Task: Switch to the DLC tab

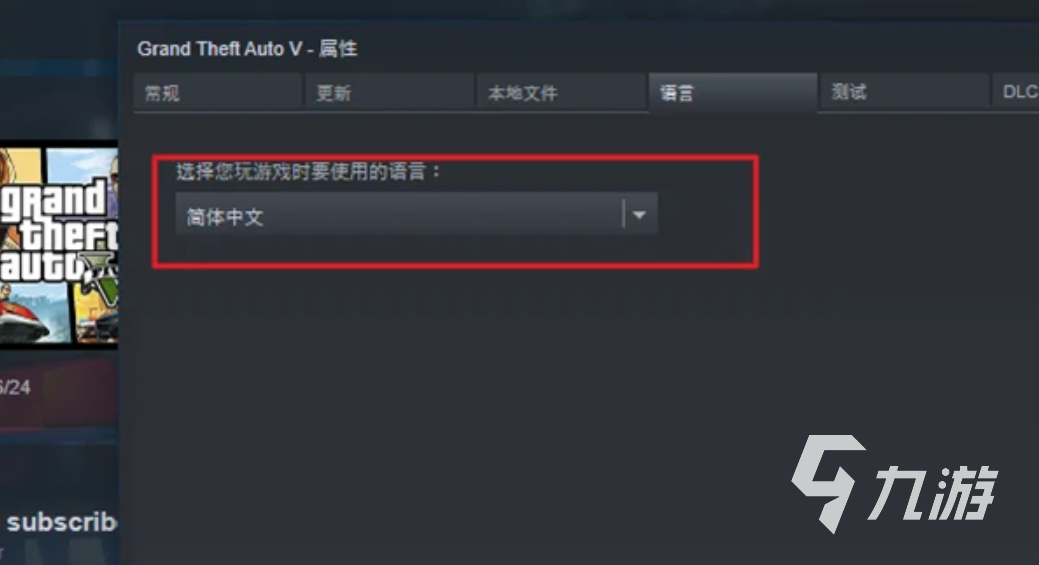Action: point(1016,93)
